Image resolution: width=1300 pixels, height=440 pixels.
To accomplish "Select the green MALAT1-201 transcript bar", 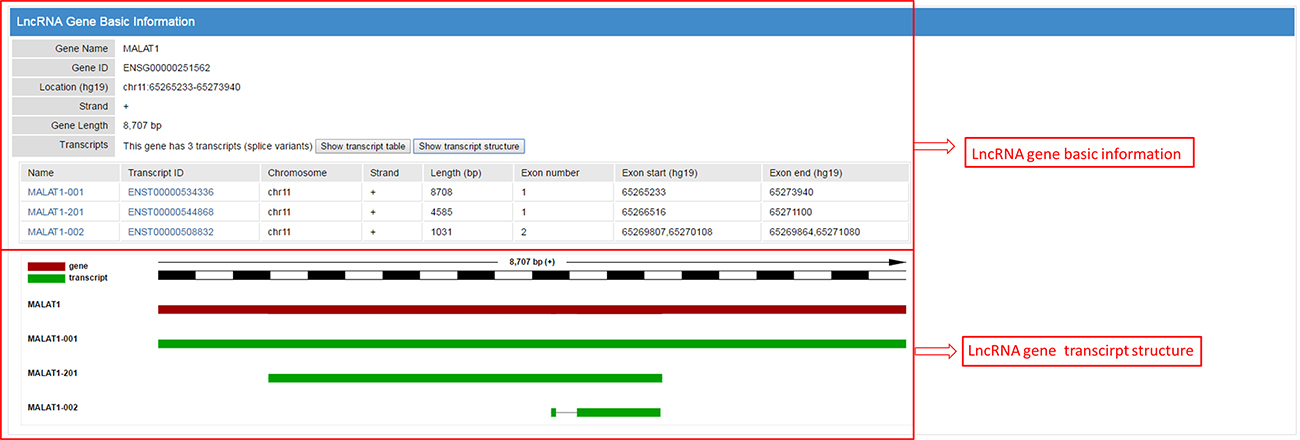I will pos(465,378).
